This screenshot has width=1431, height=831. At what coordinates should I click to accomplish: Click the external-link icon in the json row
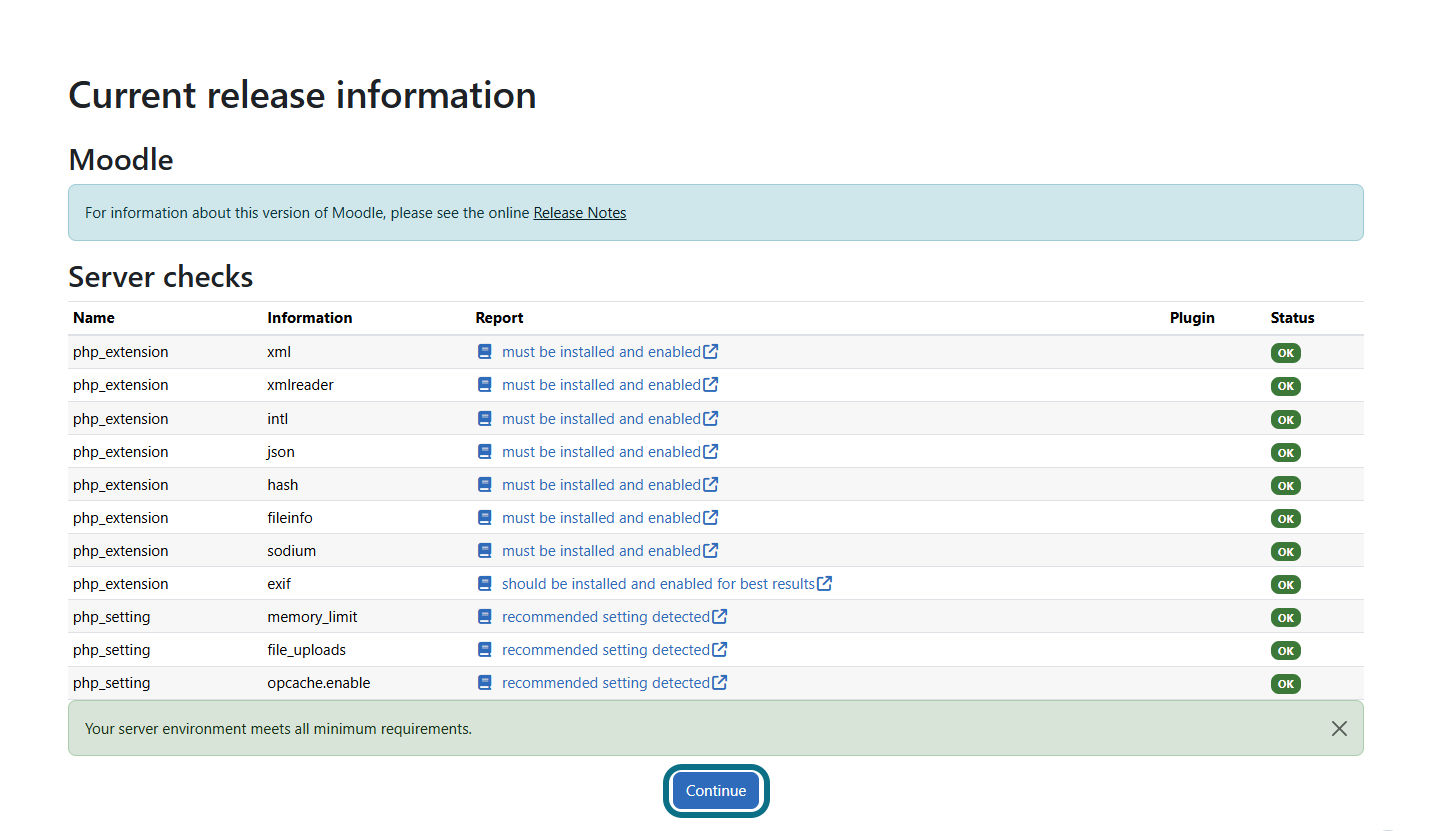click(x=711, y=450)
